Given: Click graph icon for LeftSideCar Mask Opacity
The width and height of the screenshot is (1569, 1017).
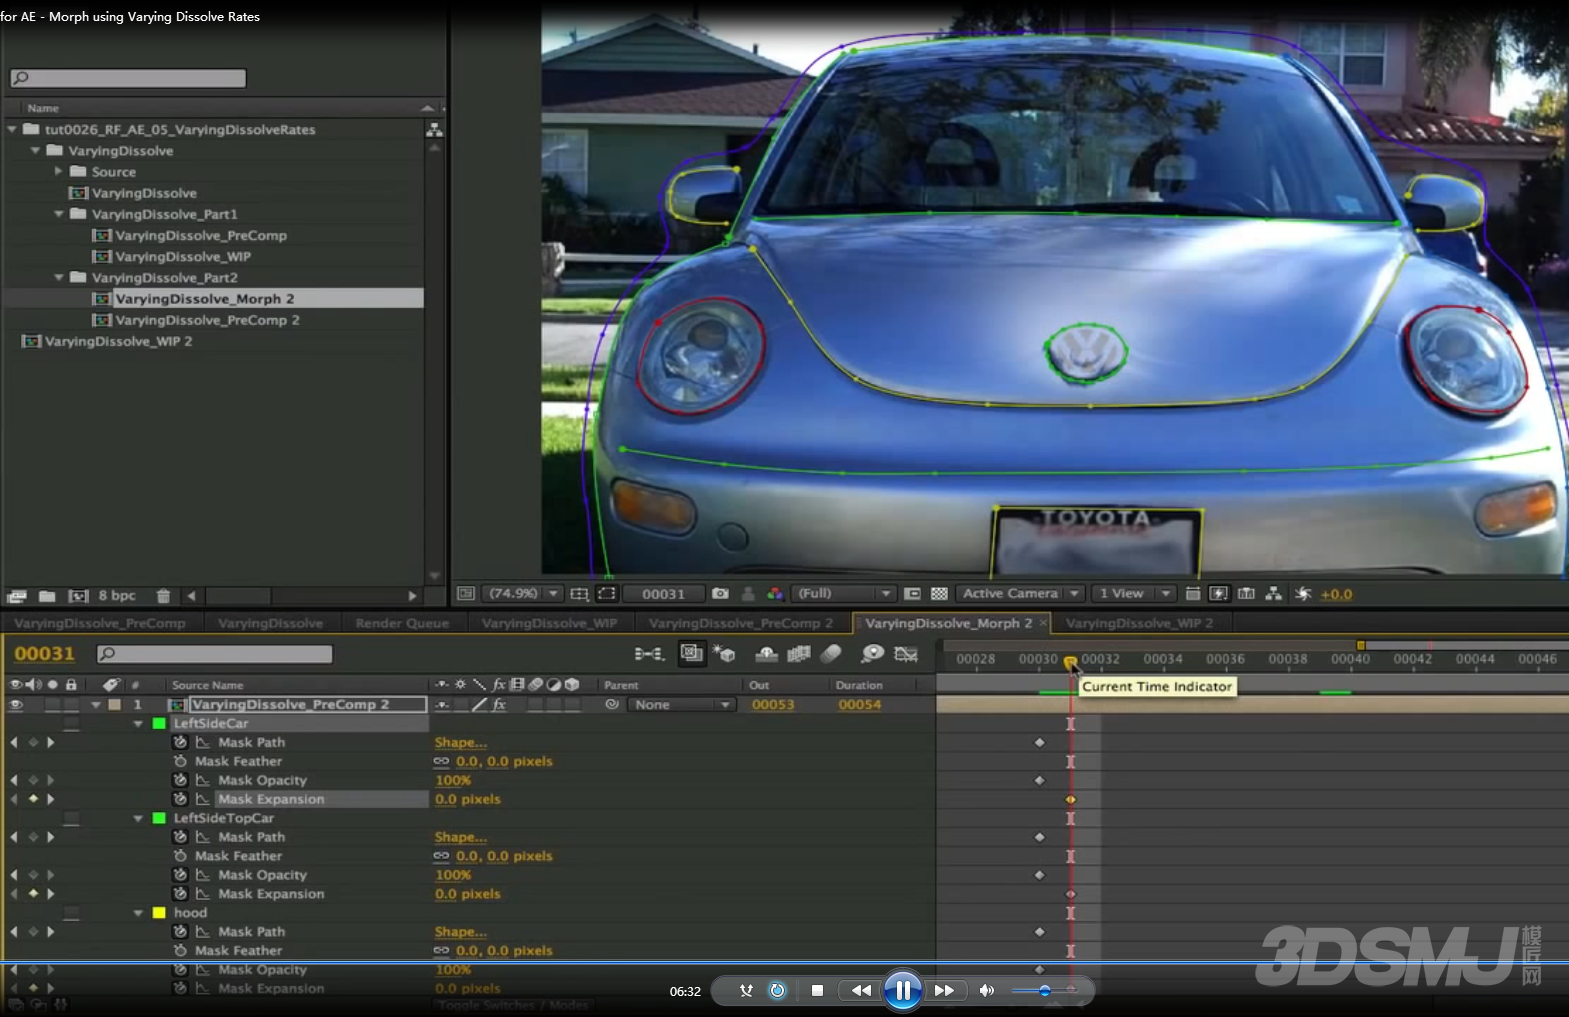Looking at the screenshot, I should coord(203,780).
